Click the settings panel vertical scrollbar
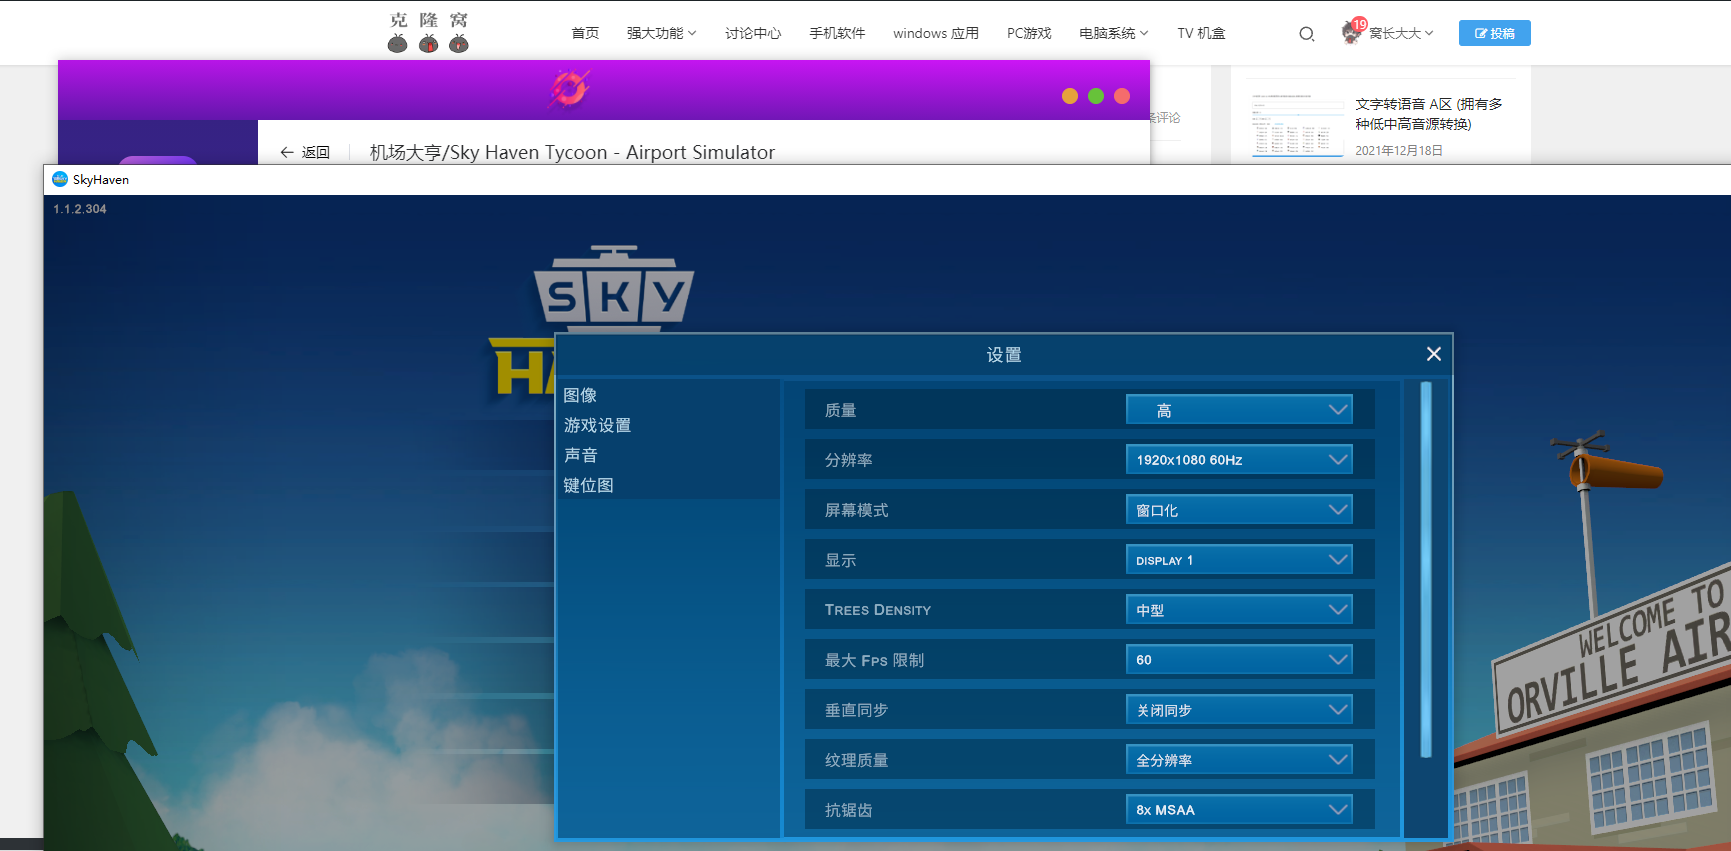 click(1426, 570)
